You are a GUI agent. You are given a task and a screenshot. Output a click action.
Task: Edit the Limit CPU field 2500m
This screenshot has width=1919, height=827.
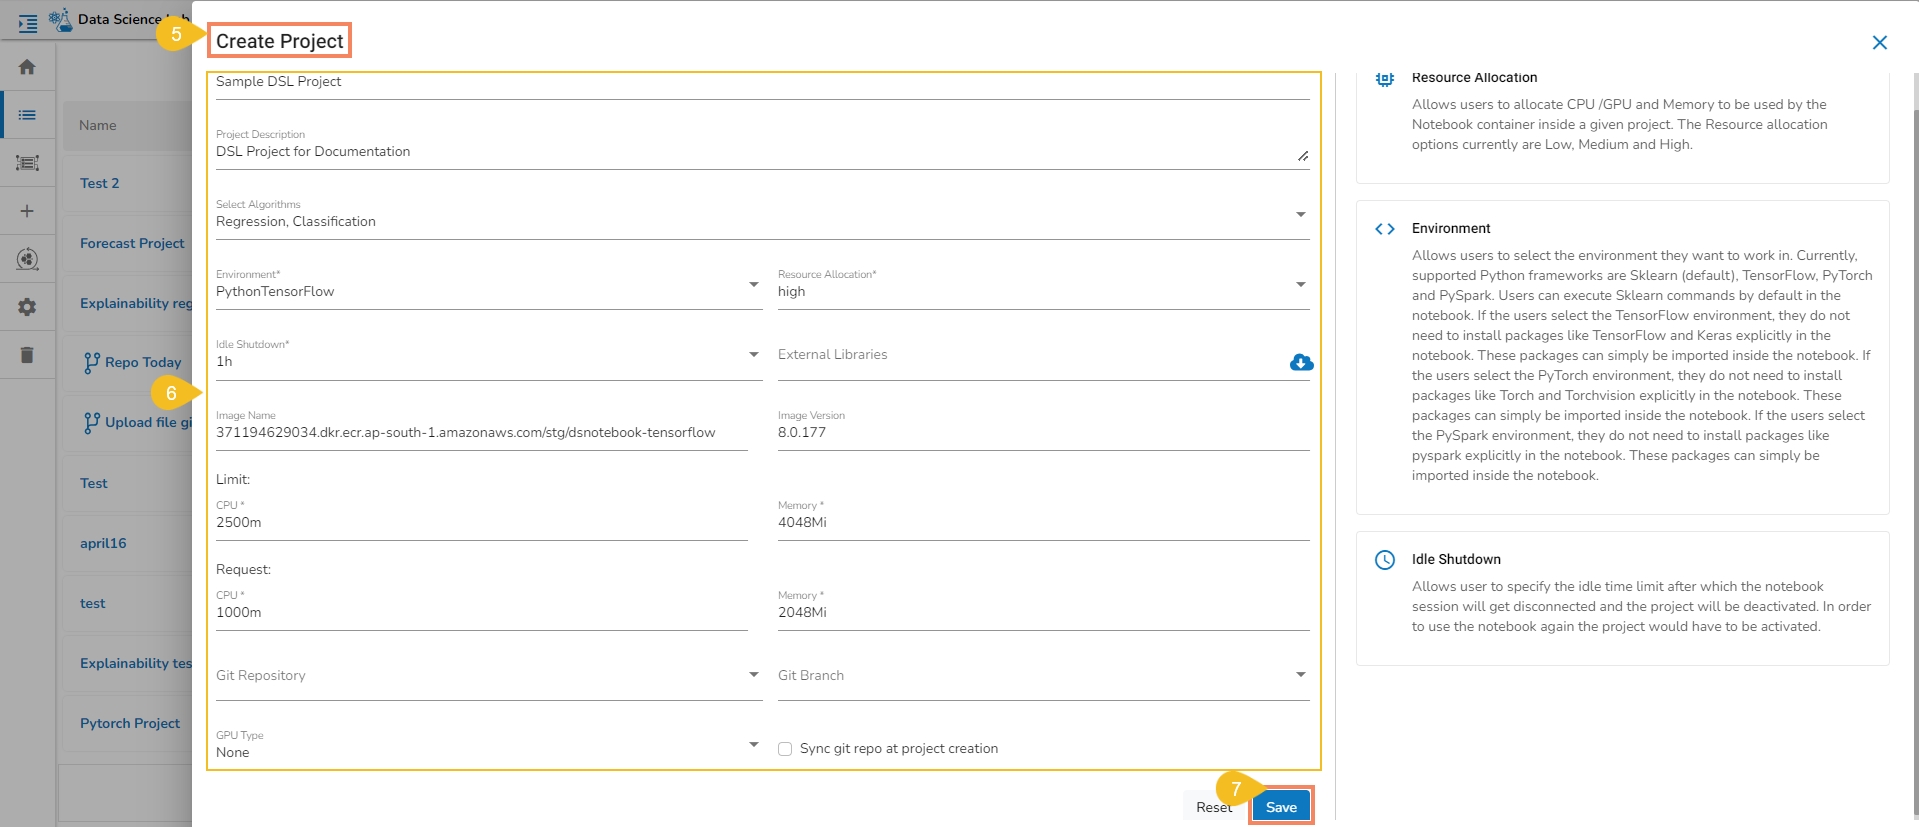coord(482,522)
